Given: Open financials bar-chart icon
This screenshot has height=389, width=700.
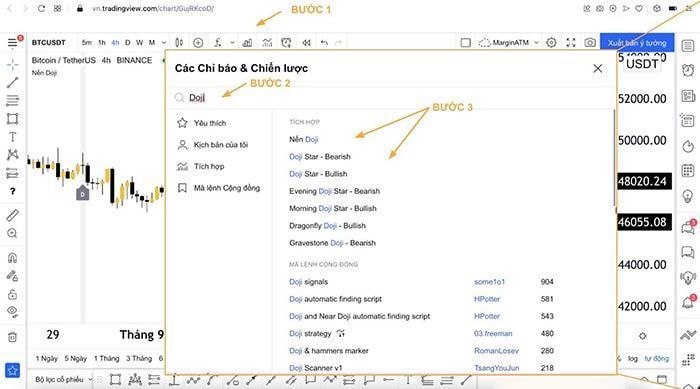Looking at the screenshot, I should tap(247, 42).
